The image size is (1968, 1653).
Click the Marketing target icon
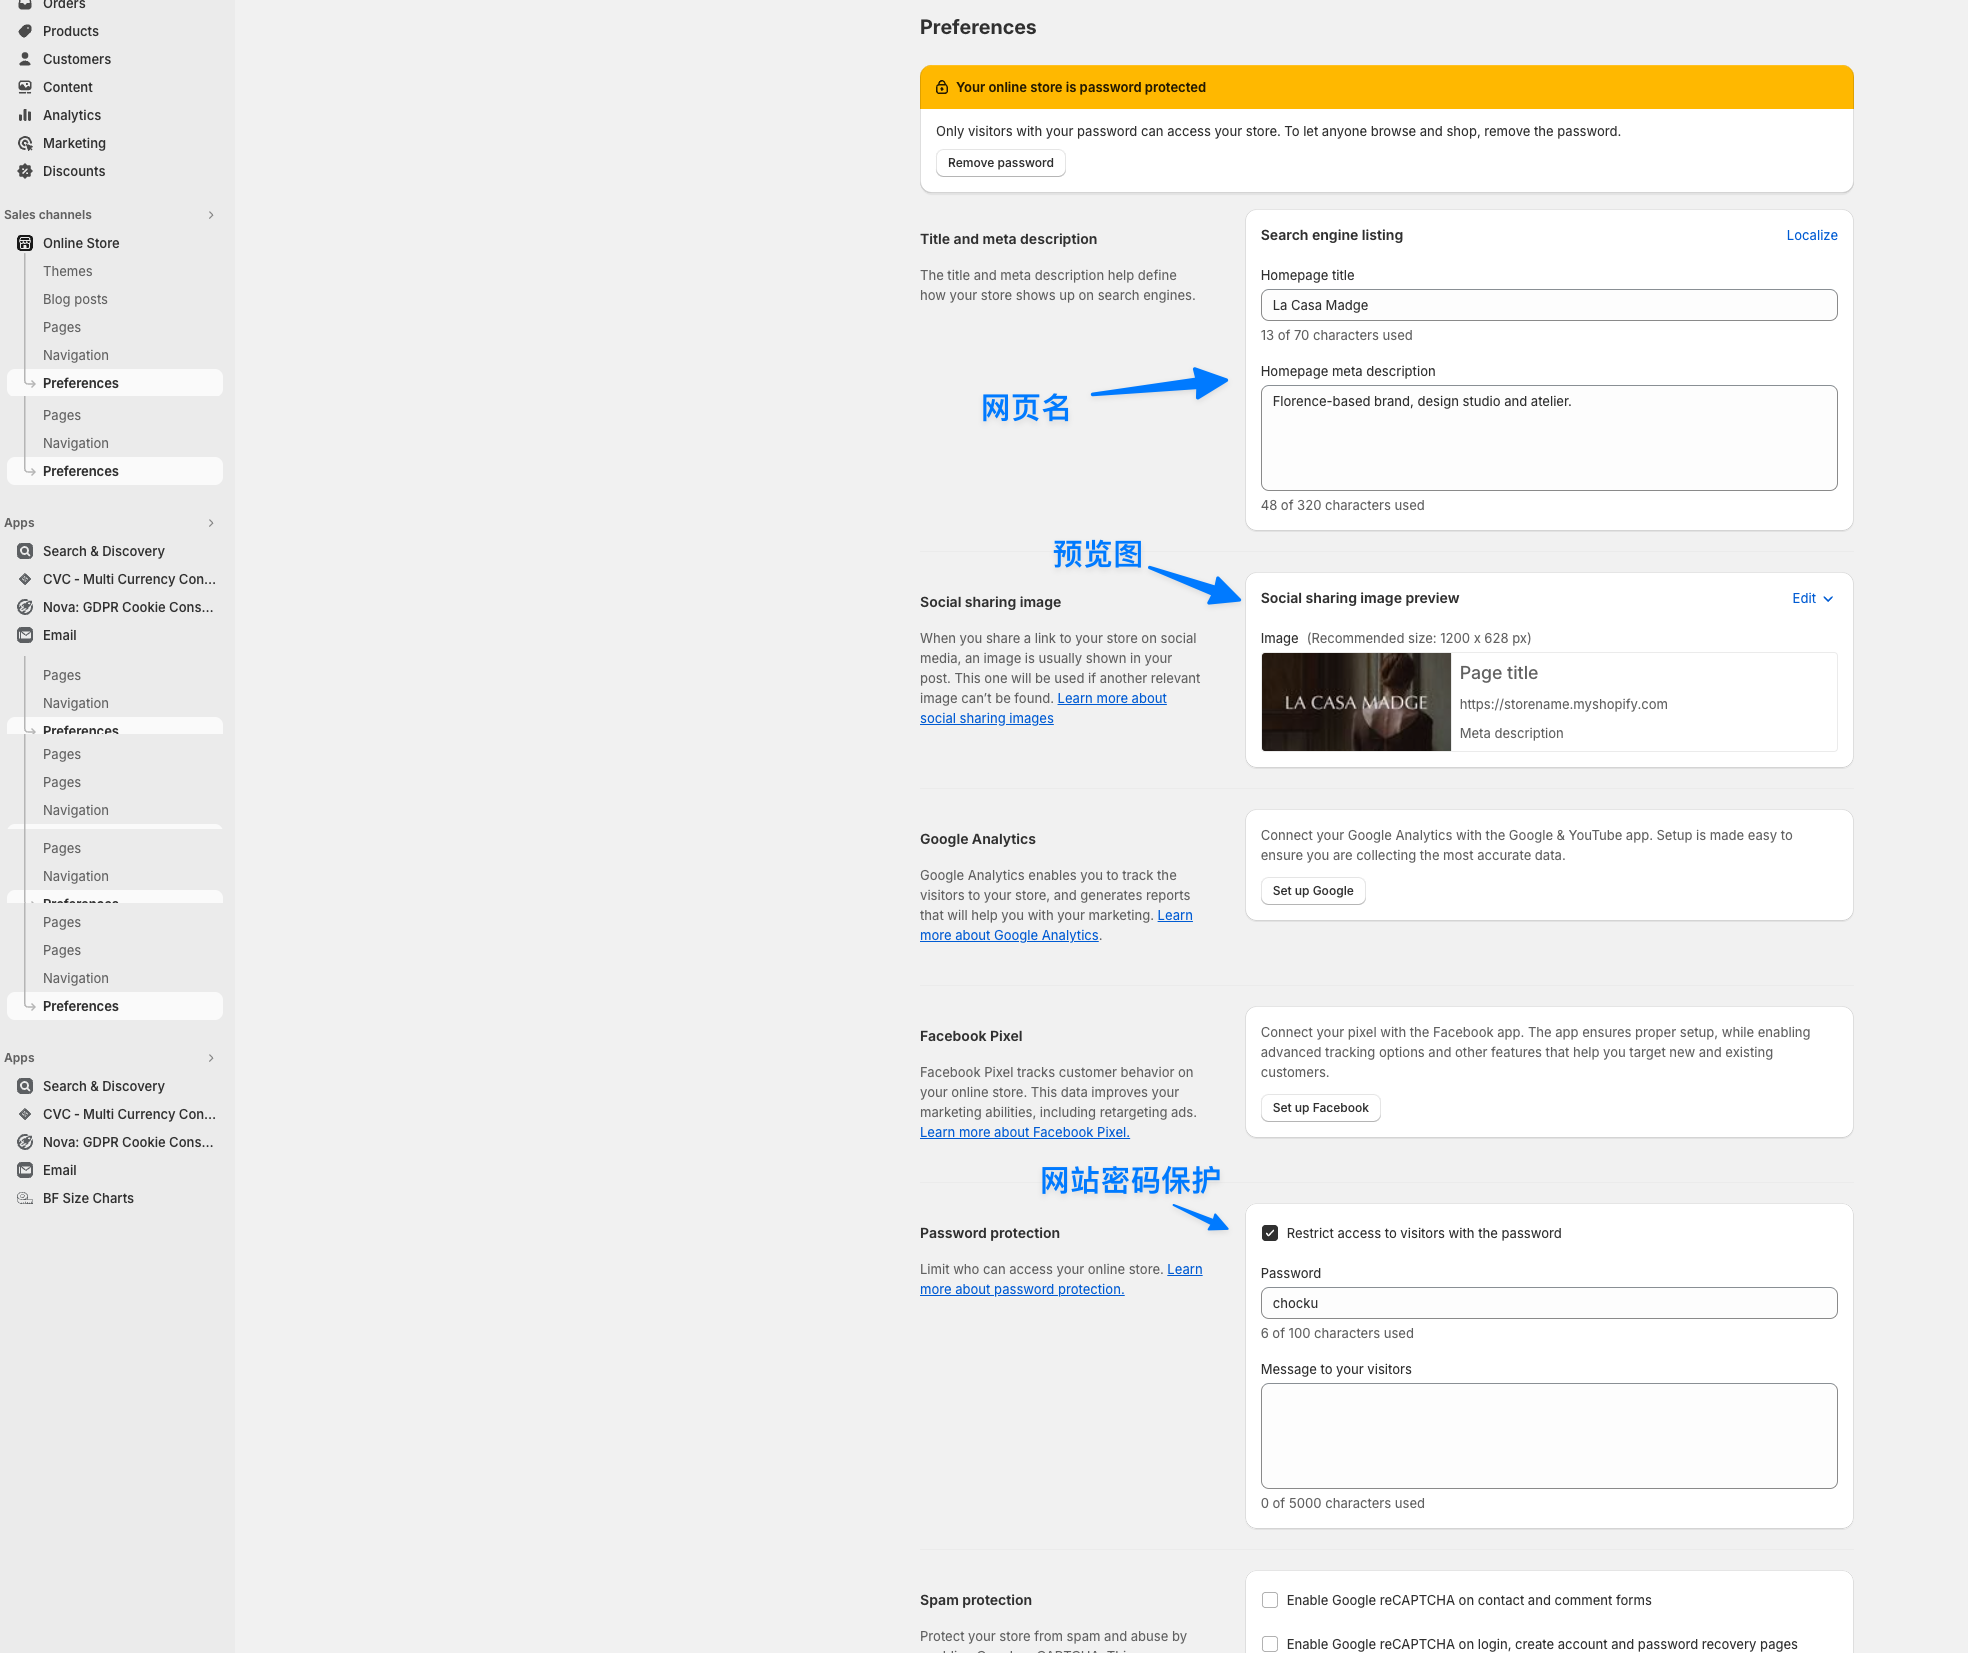pyautogui.click(x=25, y=143)
